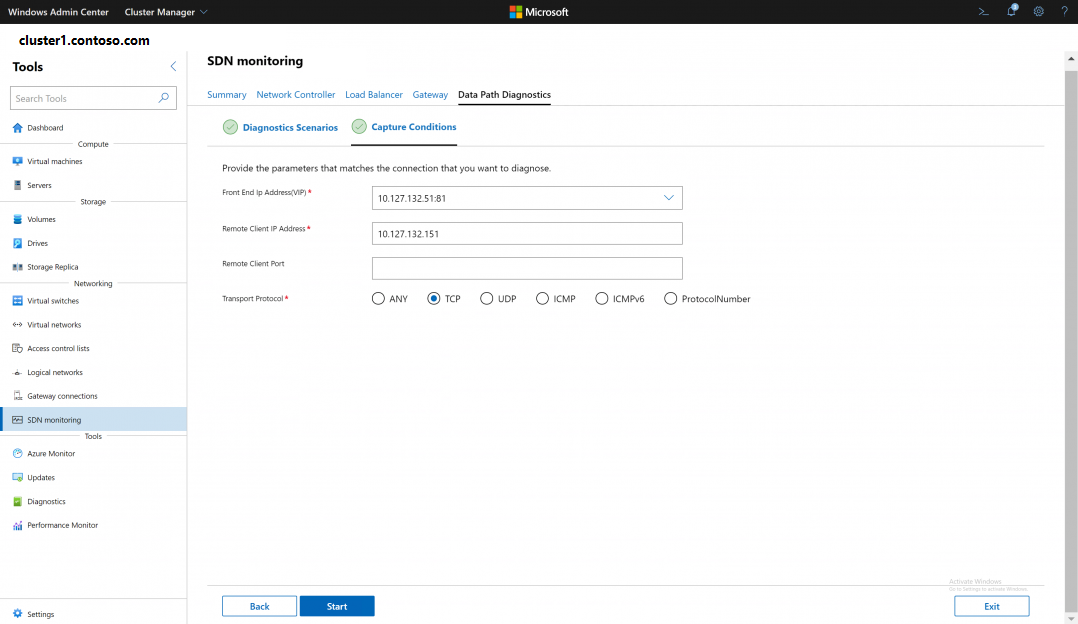The image size is (1078, 624).
Task: Switch to the Summary tab
Action: coord(227,95)
